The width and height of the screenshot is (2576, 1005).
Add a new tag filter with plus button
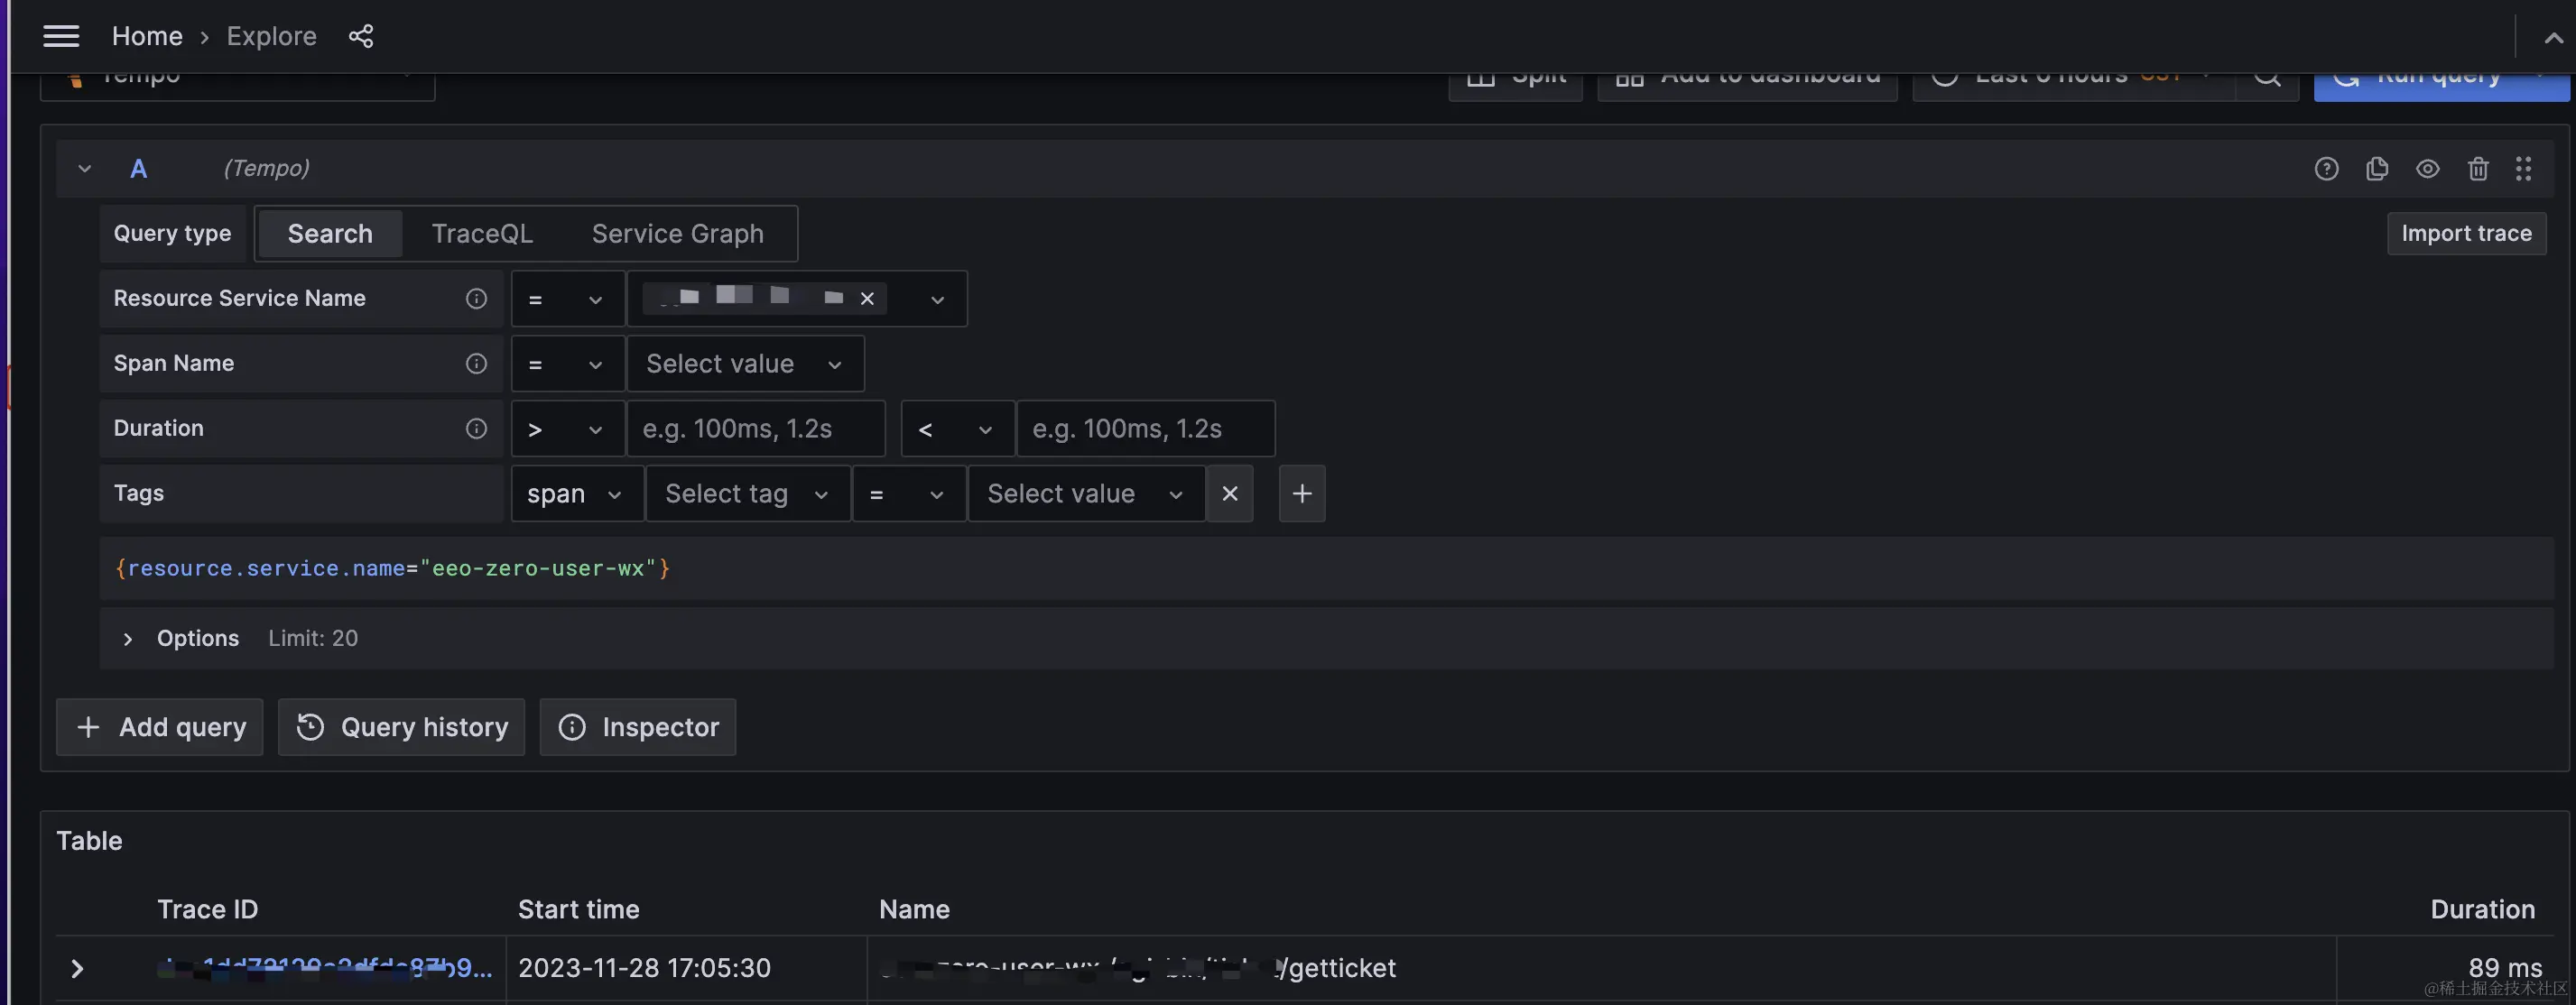point(1301,494)
